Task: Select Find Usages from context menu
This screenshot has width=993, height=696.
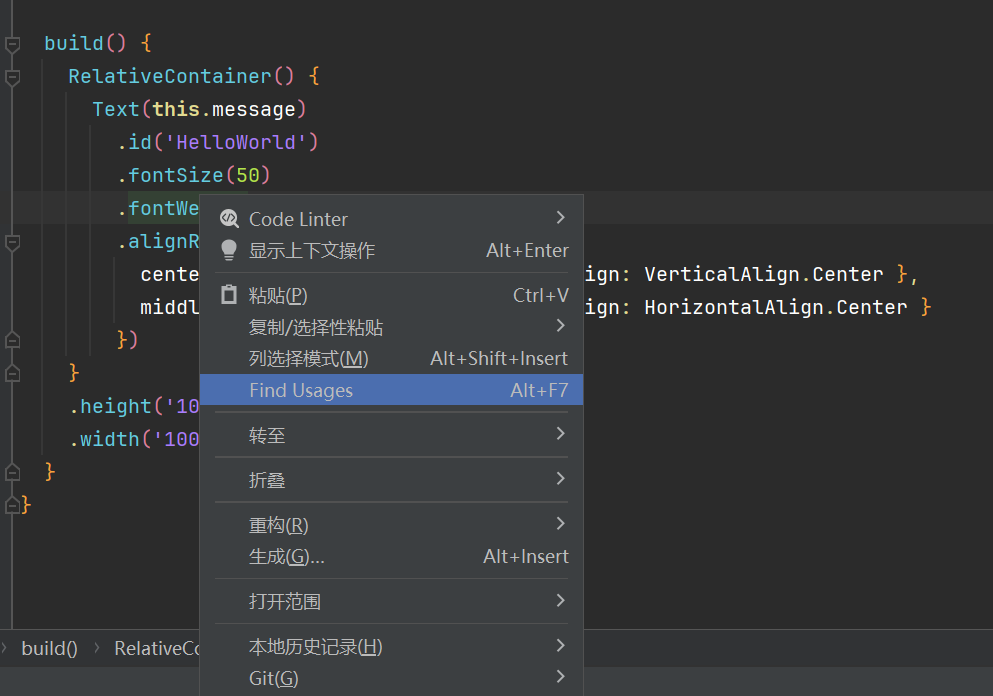Action: tap(391, 389)
